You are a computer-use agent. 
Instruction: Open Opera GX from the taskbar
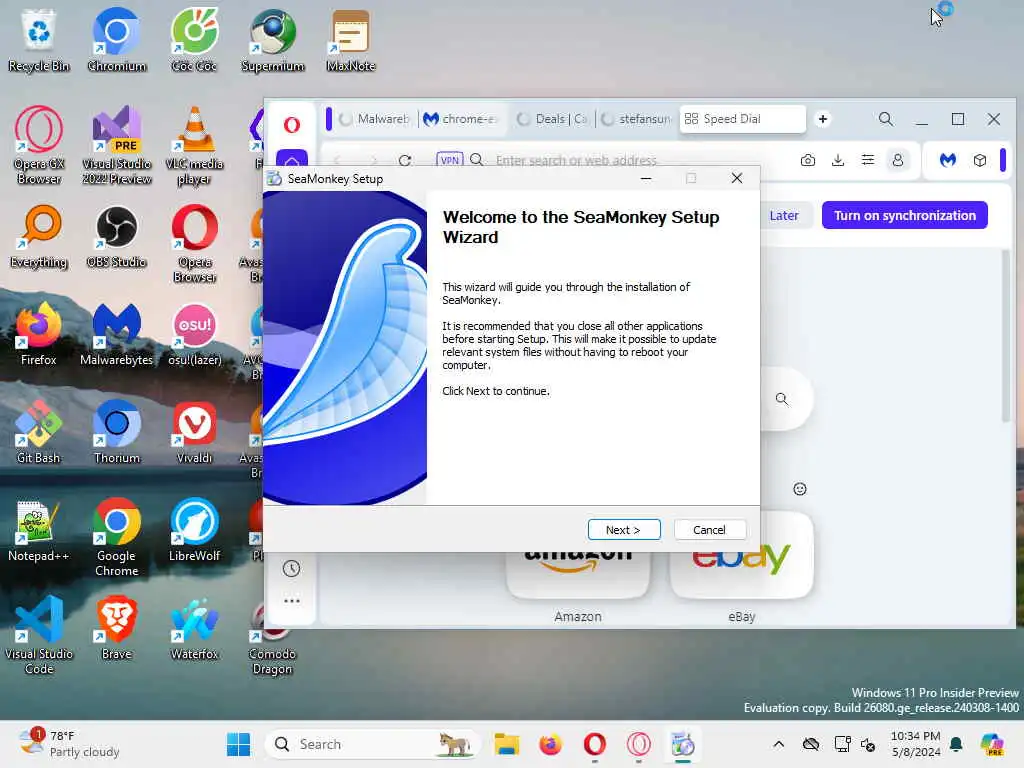[x=639, y=744]
